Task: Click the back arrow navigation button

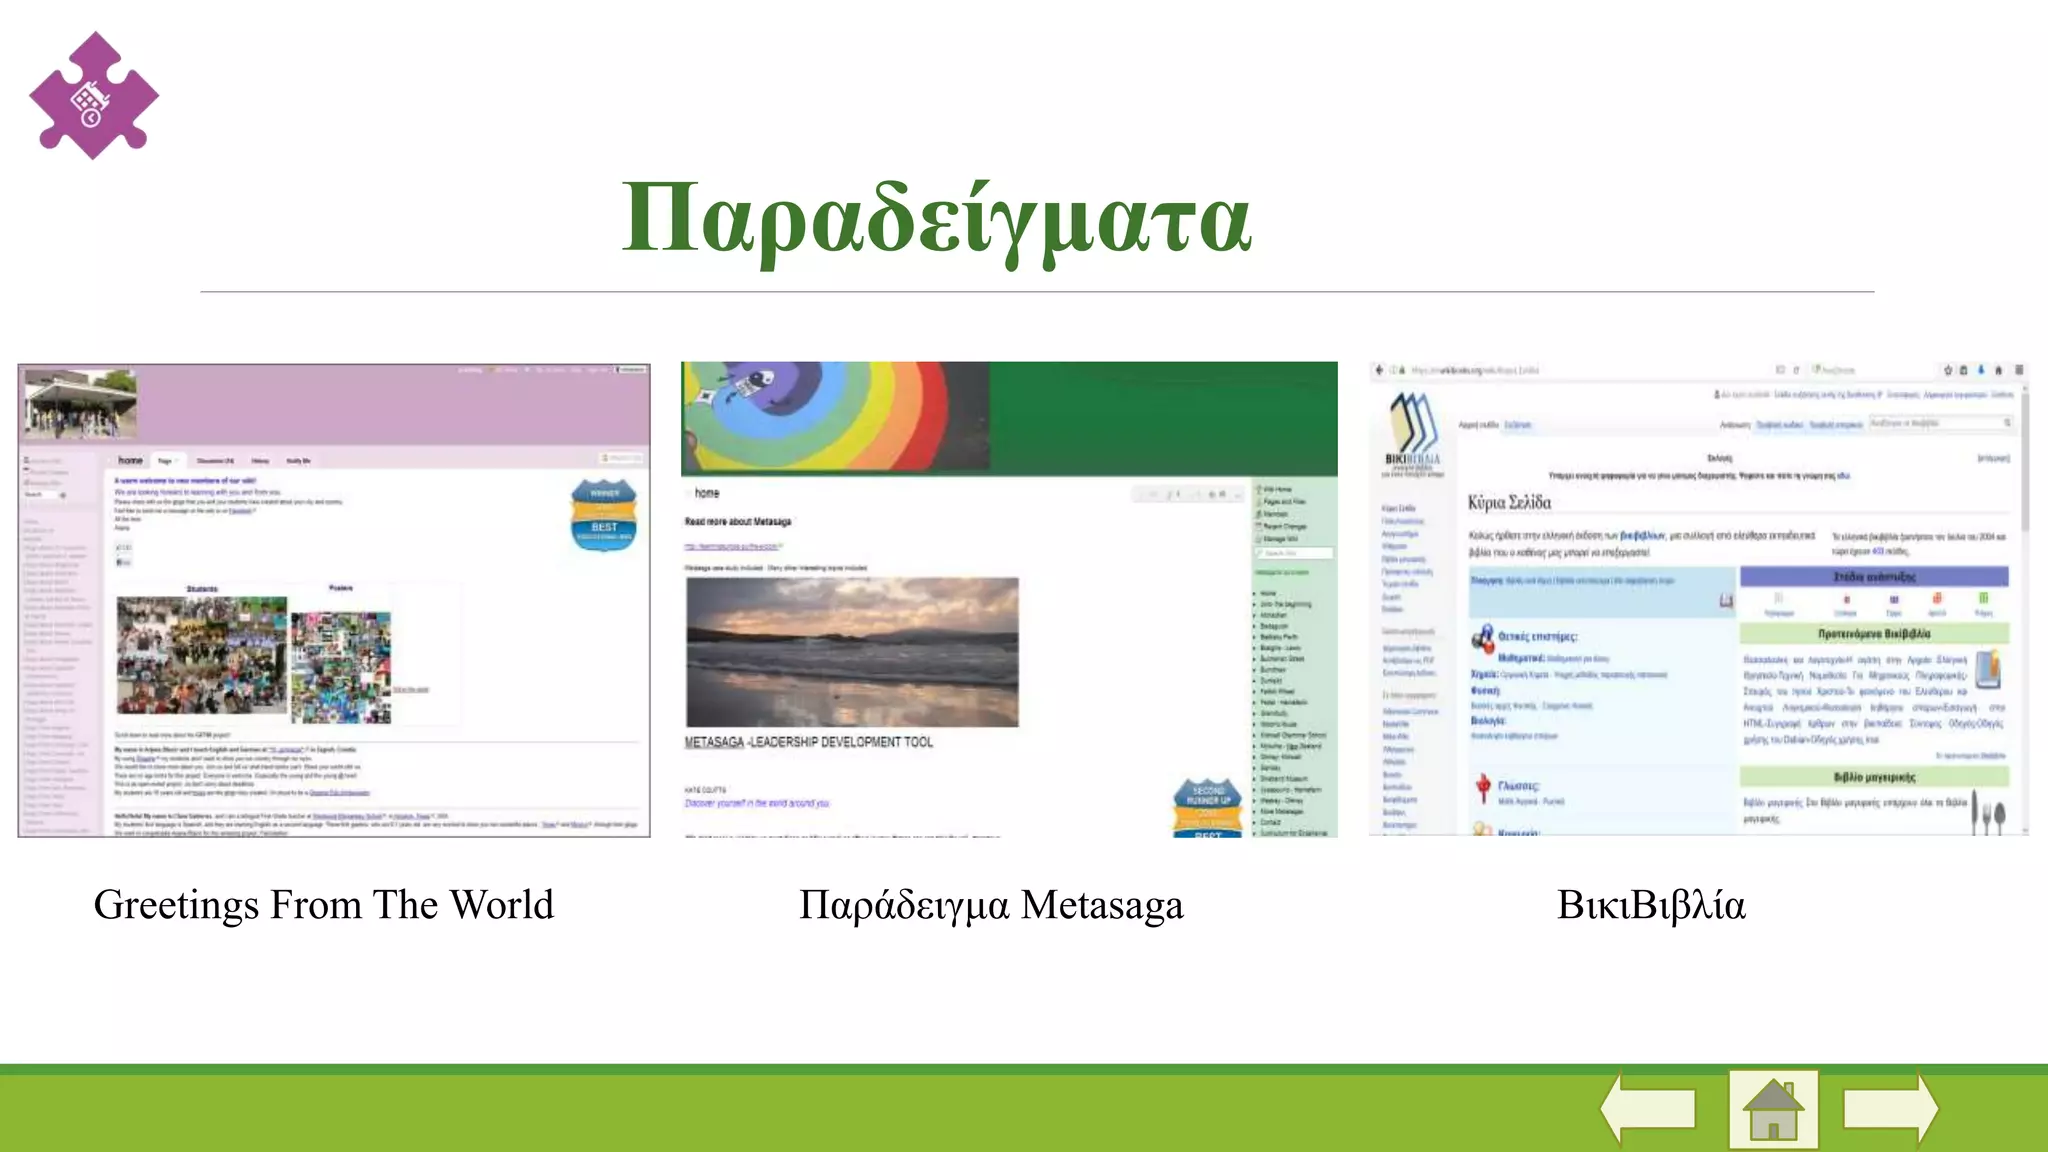Action: tap(1648, 1109)
